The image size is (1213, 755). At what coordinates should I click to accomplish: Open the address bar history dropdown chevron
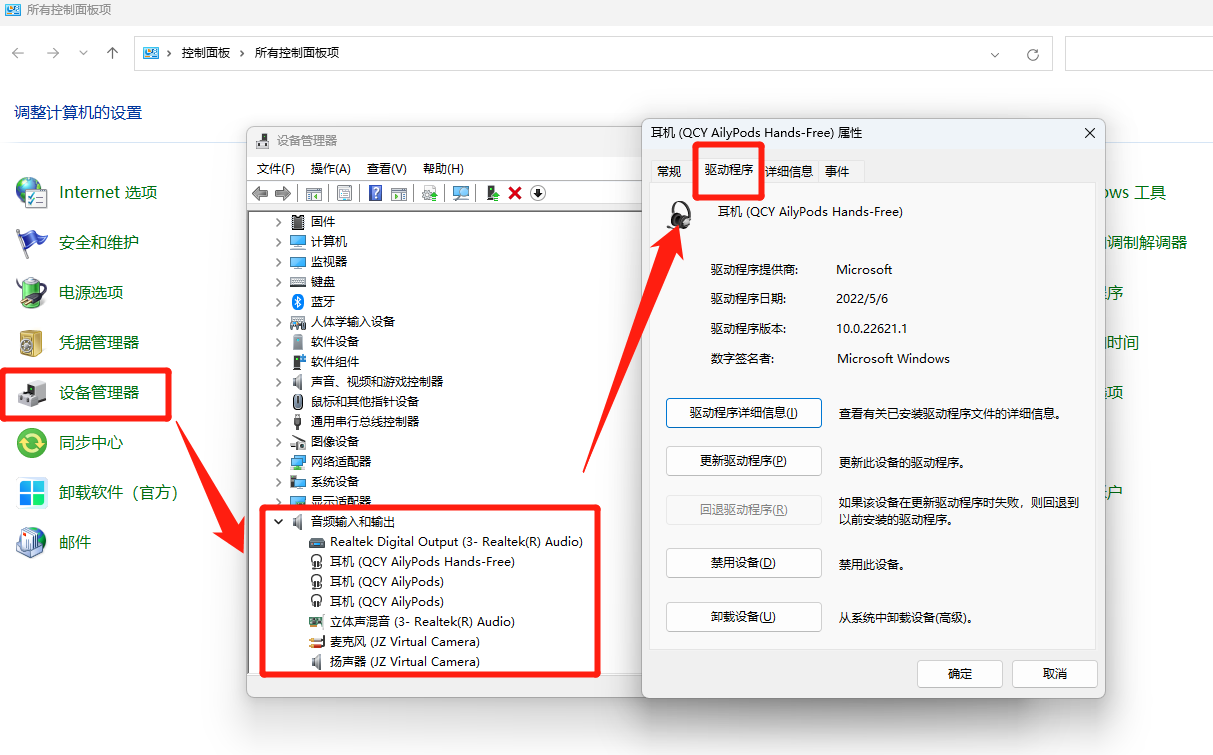tap(995, 54)
